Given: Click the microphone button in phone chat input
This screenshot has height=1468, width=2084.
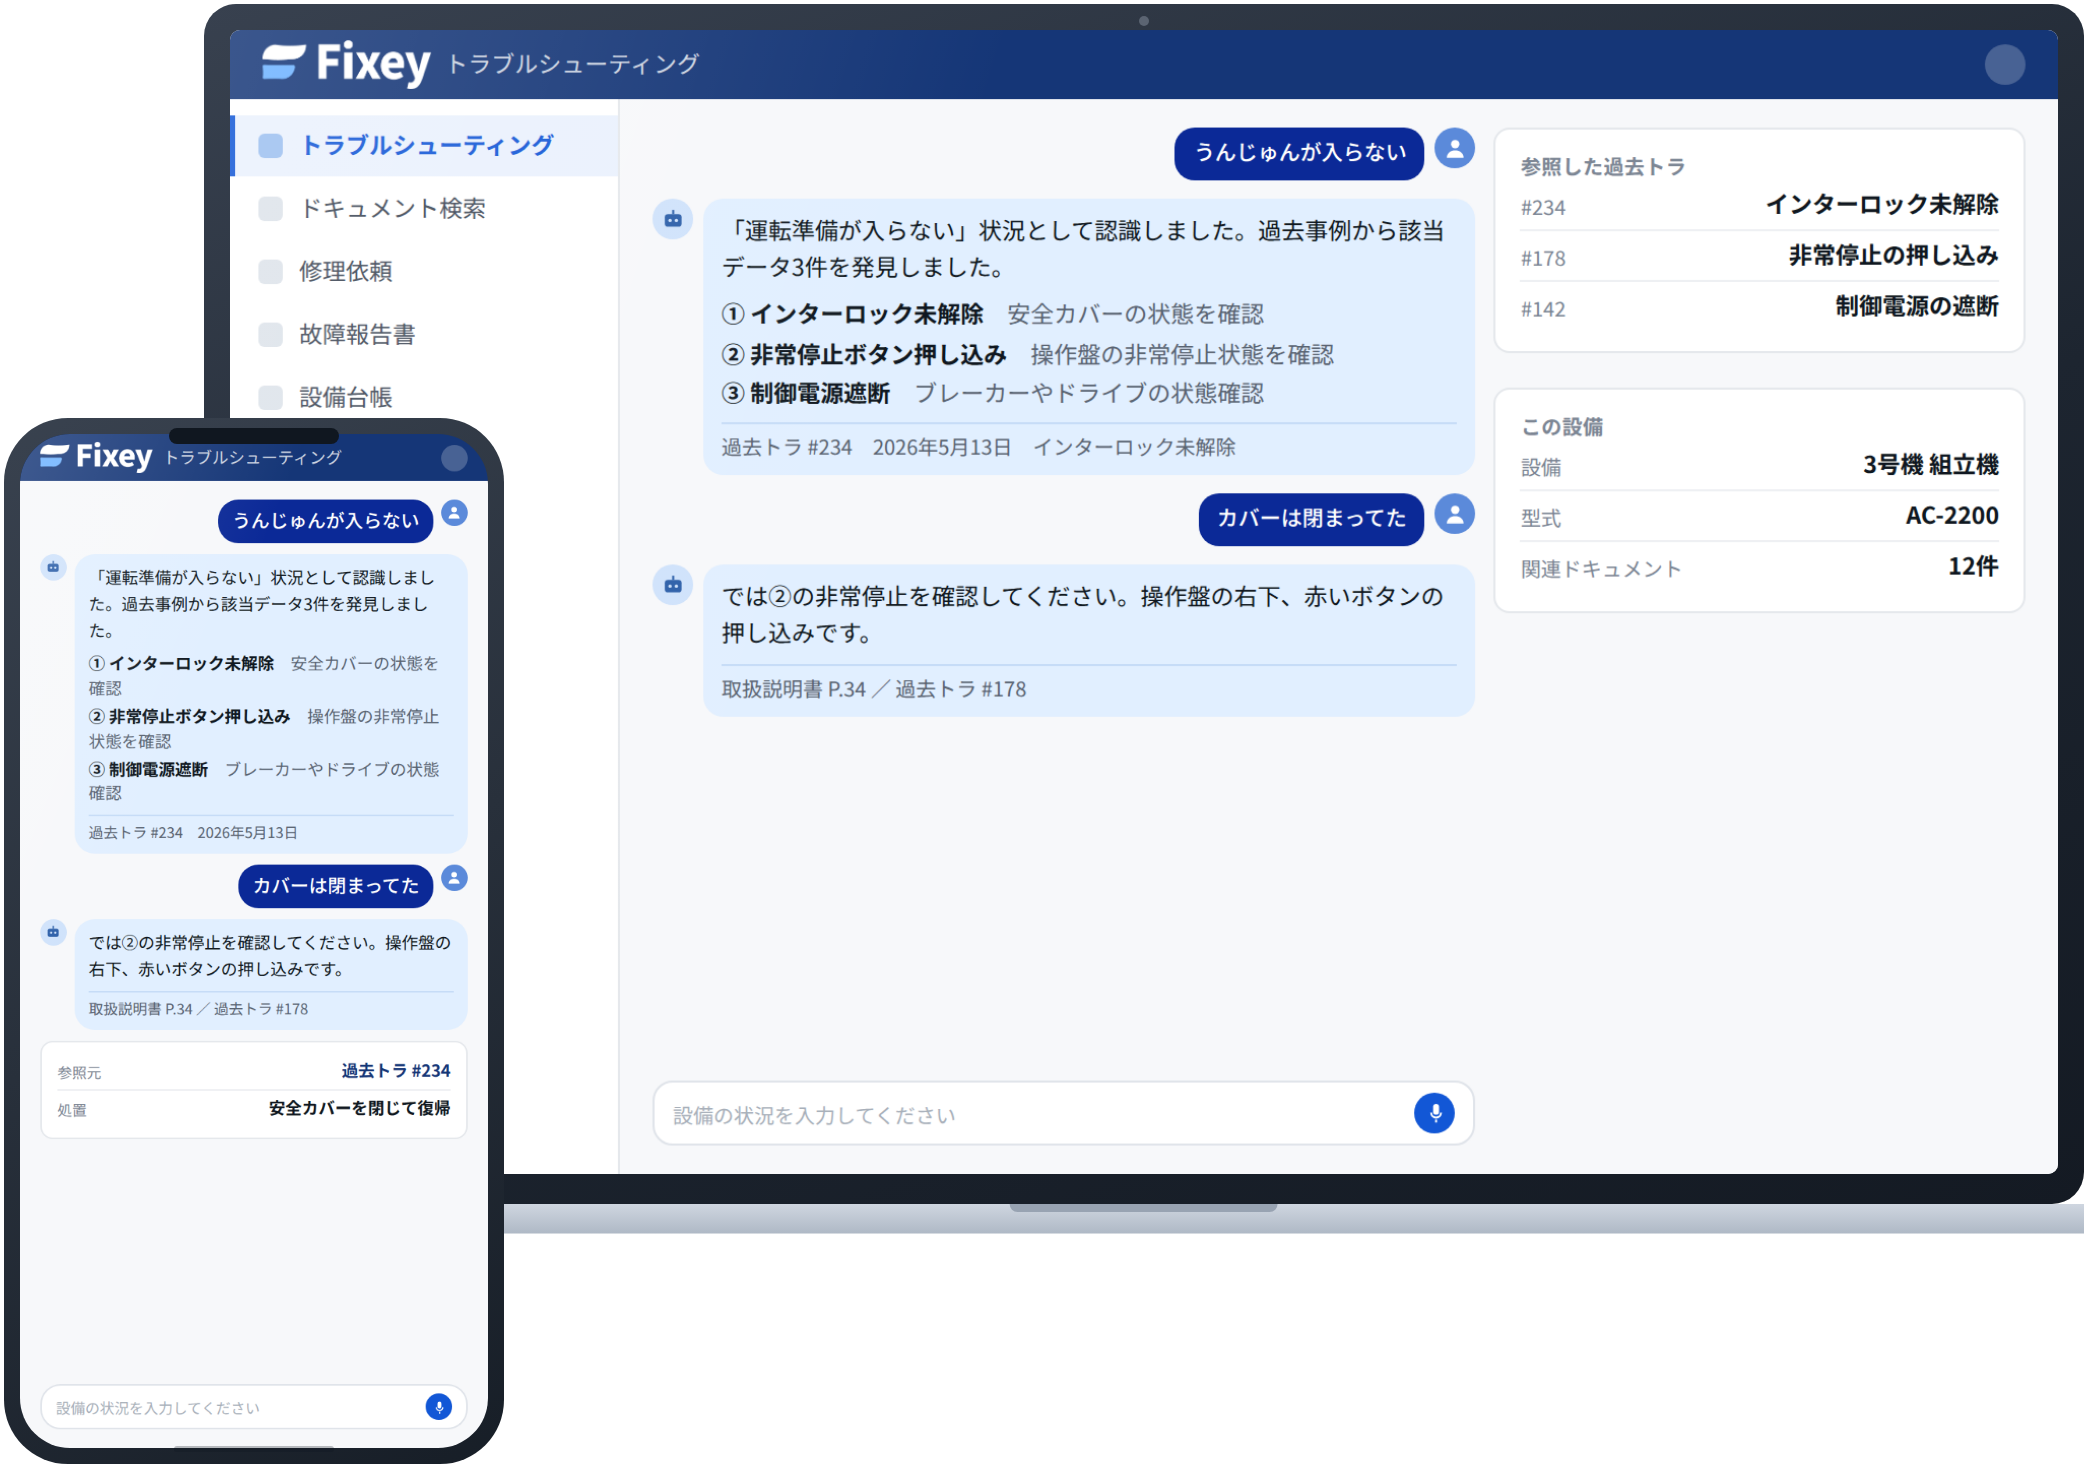Looking at the screenshot, I should coord(438,1406).
